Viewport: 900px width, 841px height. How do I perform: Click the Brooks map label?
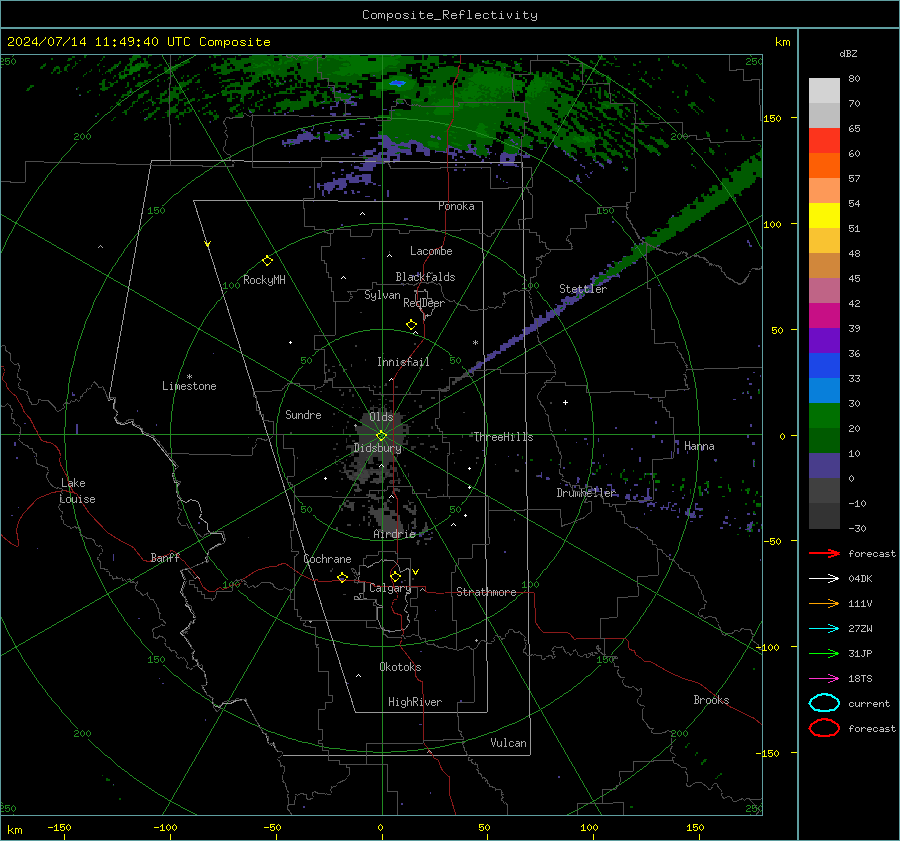[711, 700]
